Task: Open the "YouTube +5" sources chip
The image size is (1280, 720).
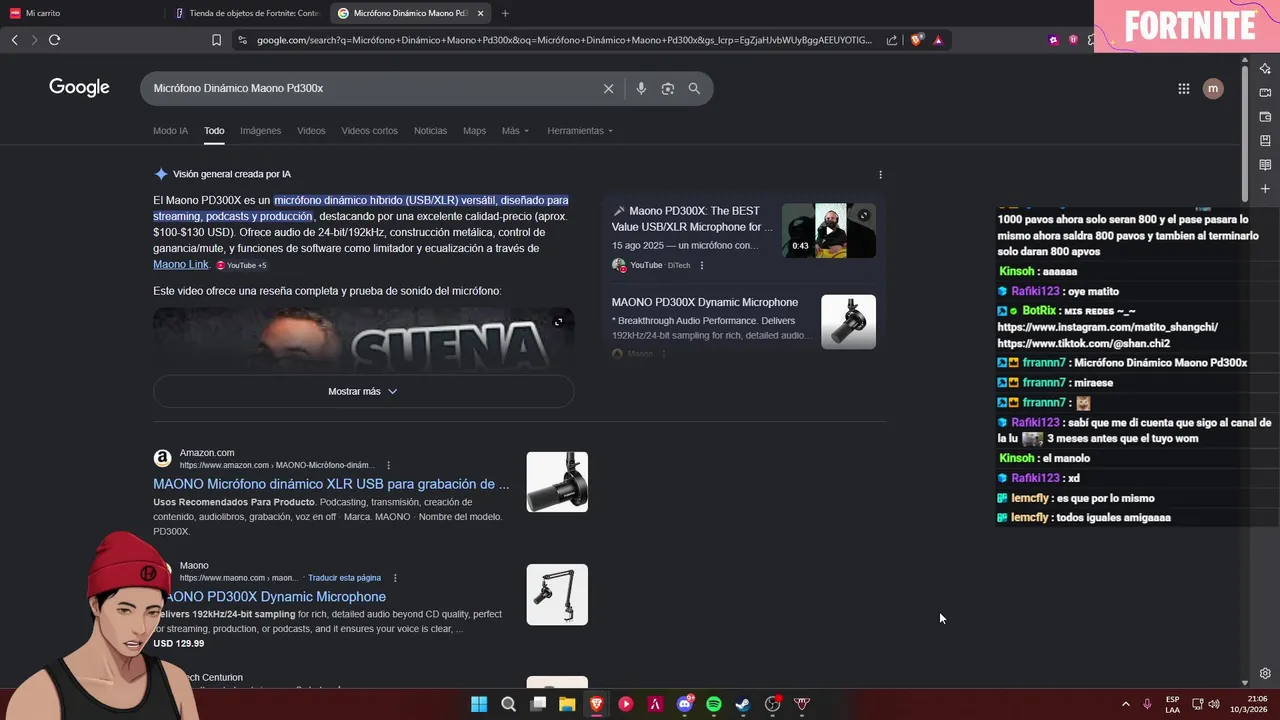Action: tap(241, 265)
